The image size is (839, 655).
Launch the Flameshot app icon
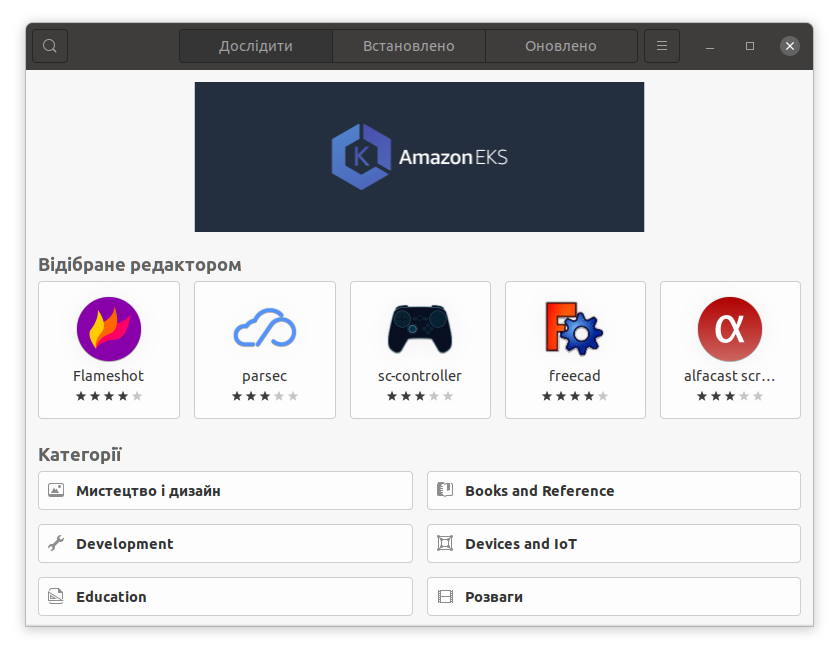click(108, 328)
